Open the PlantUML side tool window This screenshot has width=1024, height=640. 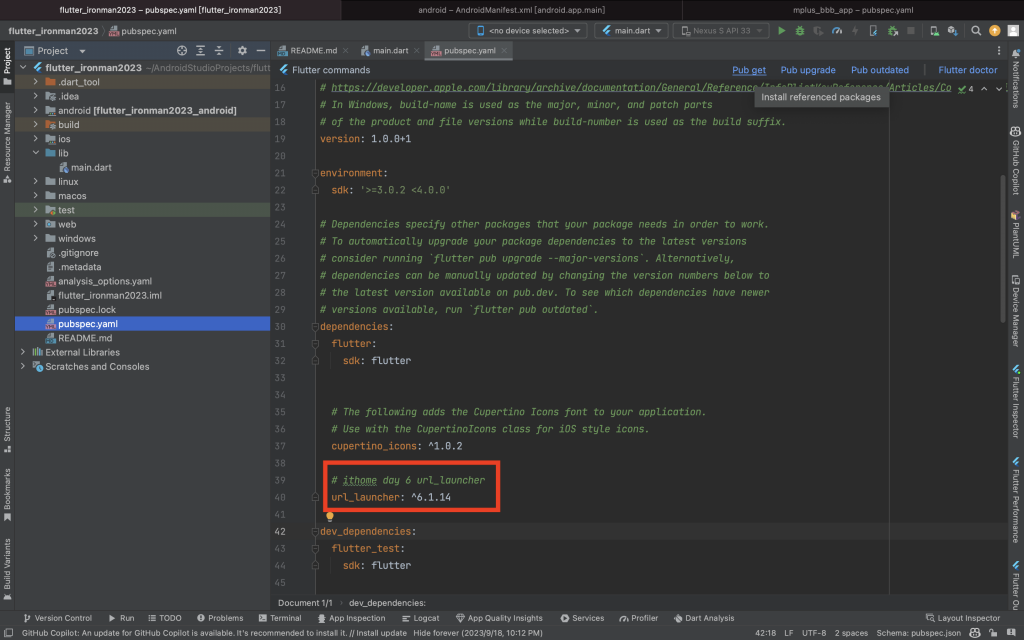[x=1016, y=234]
